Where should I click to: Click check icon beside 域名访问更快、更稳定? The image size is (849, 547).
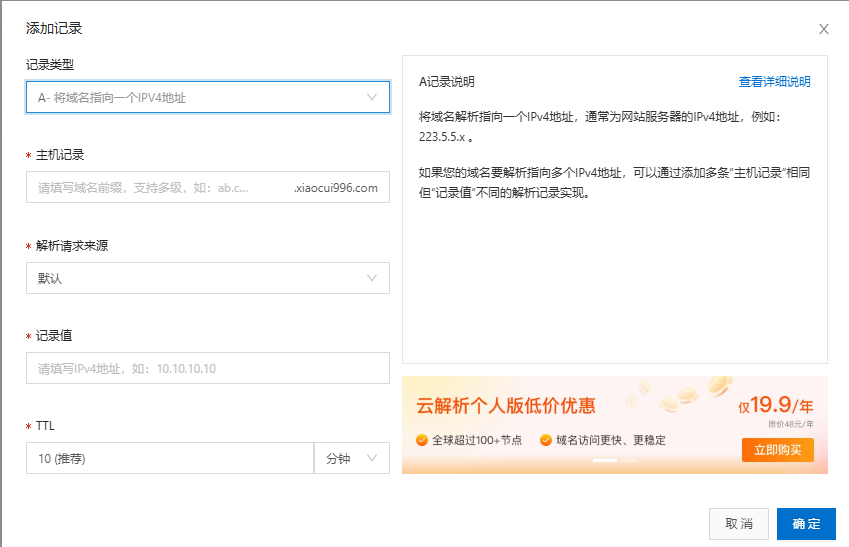pyautogui.click(x=546, y=440)
